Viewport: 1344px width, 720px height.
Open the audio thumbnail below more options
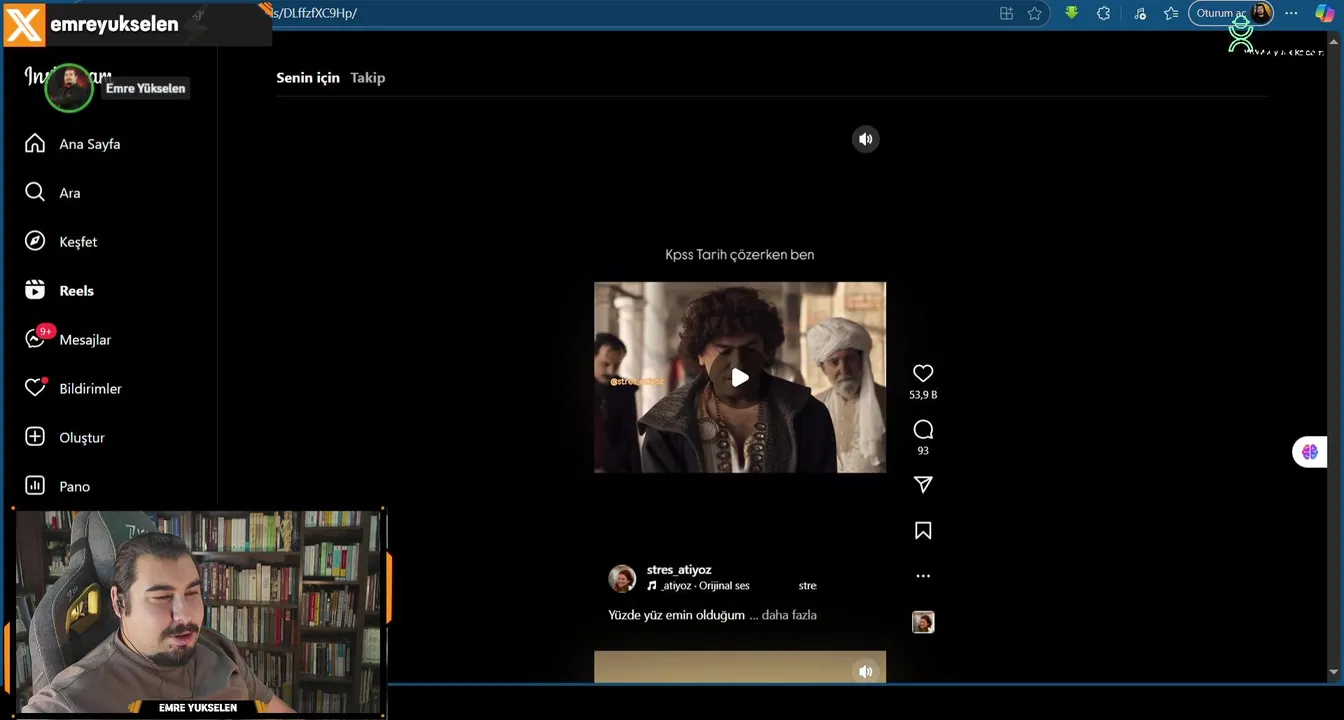click(x=923, y=622)
